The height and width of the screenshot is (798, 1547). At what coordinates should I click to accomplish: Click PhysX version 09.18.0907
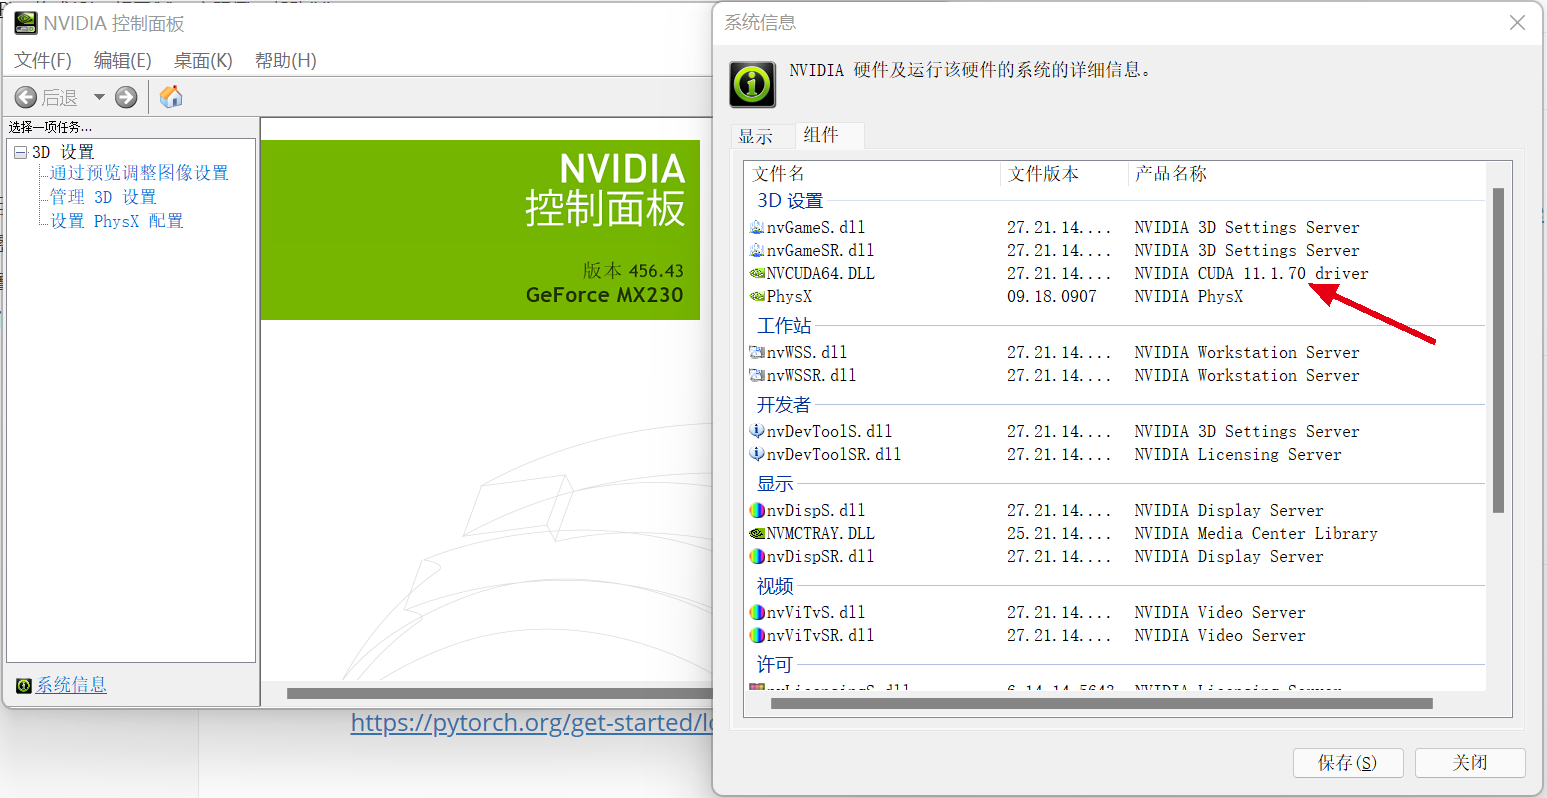coord(1052,296)
